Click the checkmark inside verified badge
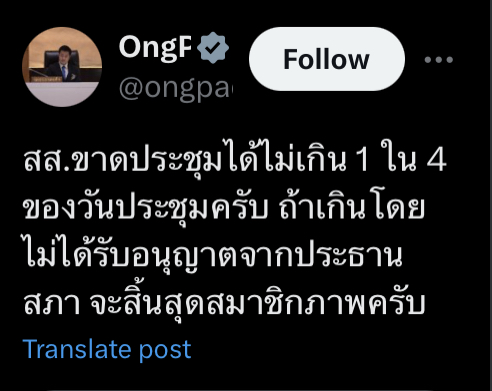The width and height of the screenshot is (492, 391). [x=213, y=47]
